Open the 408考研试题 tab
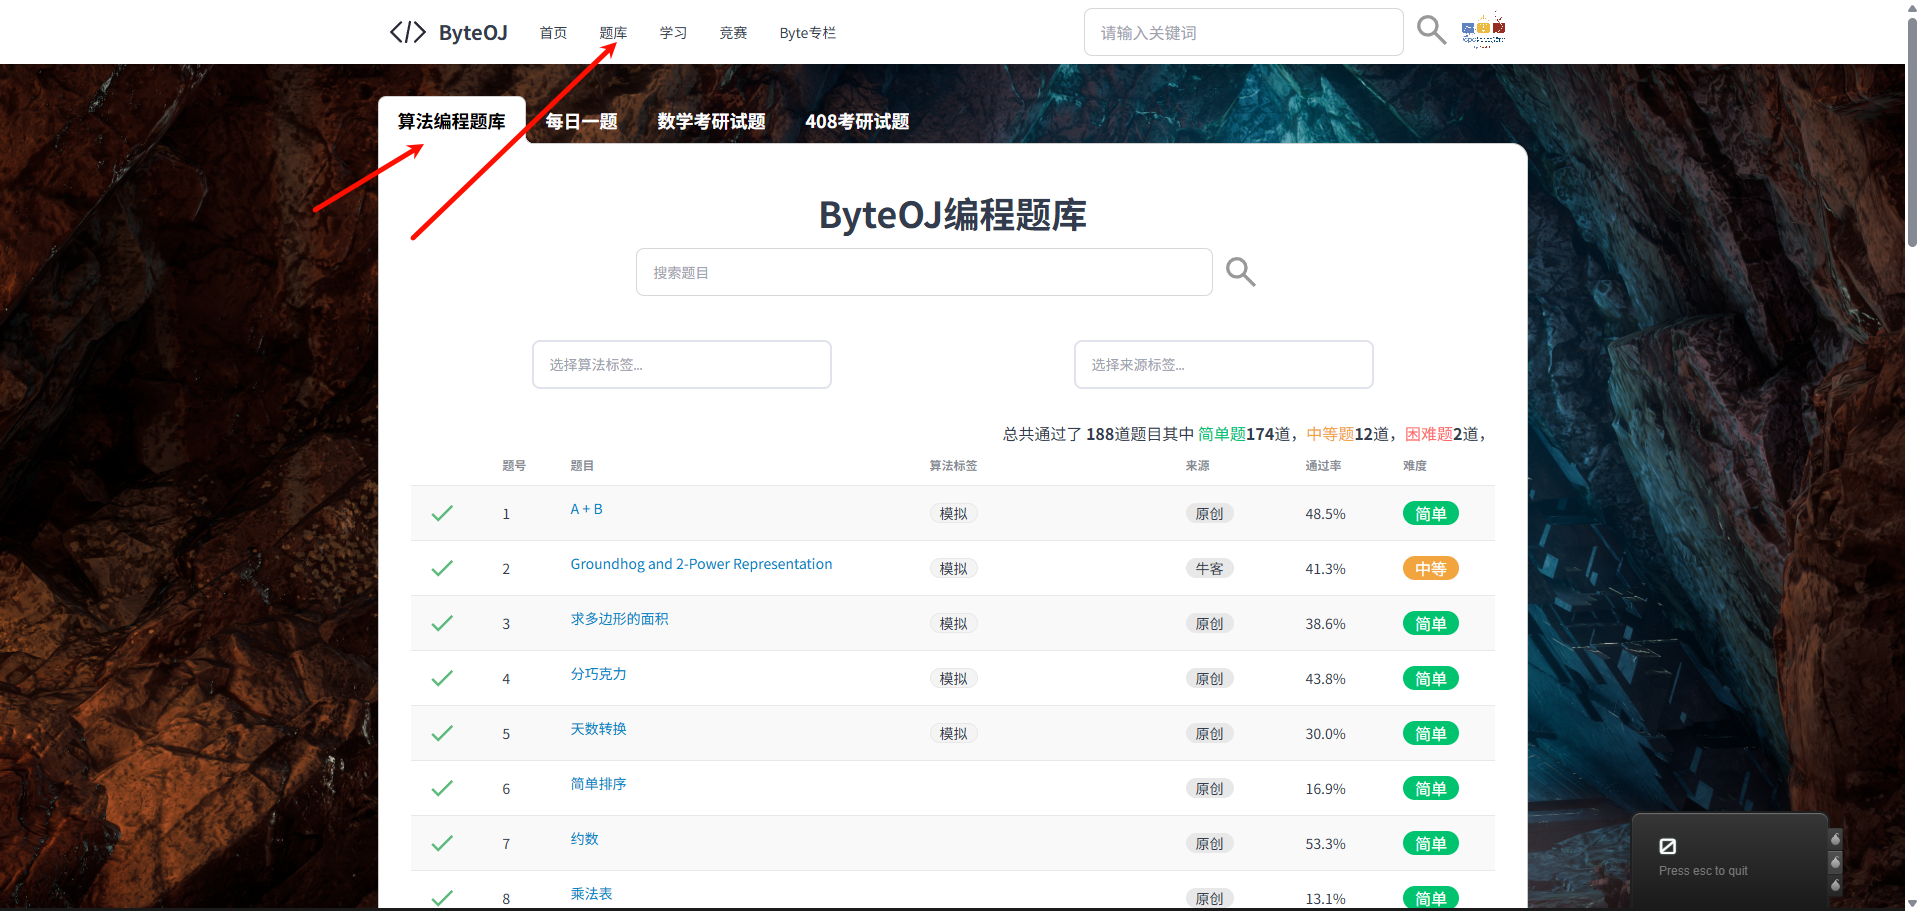Image resolution: width=1920 pixels, height=911 pixels. tap(857, 121)
